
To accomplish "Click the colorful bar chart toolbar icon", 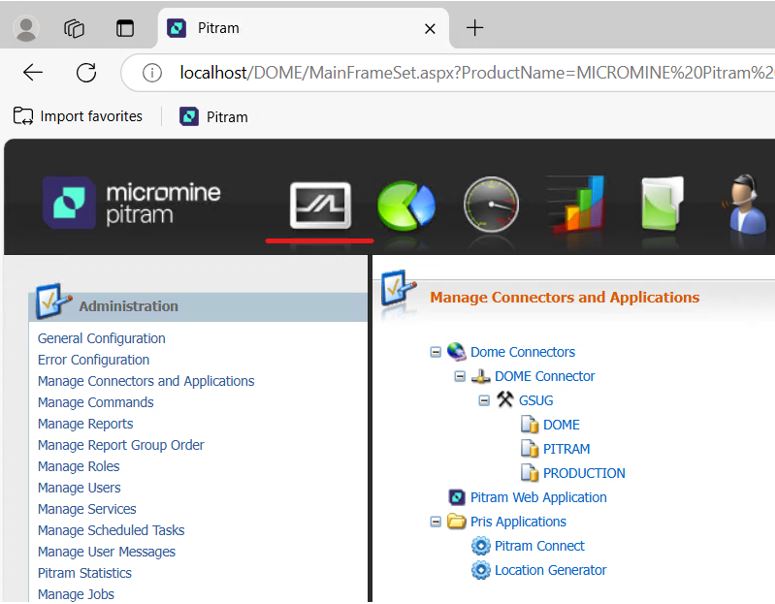I will 576,204.
